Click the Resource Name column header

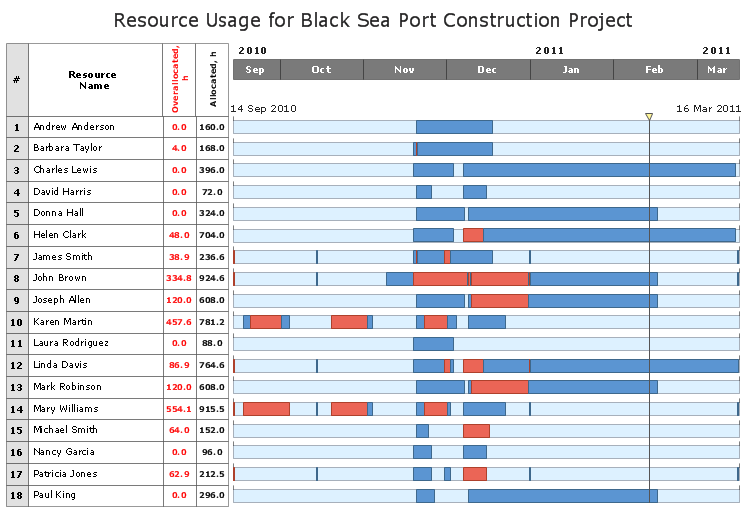click(x=95, y=80)
